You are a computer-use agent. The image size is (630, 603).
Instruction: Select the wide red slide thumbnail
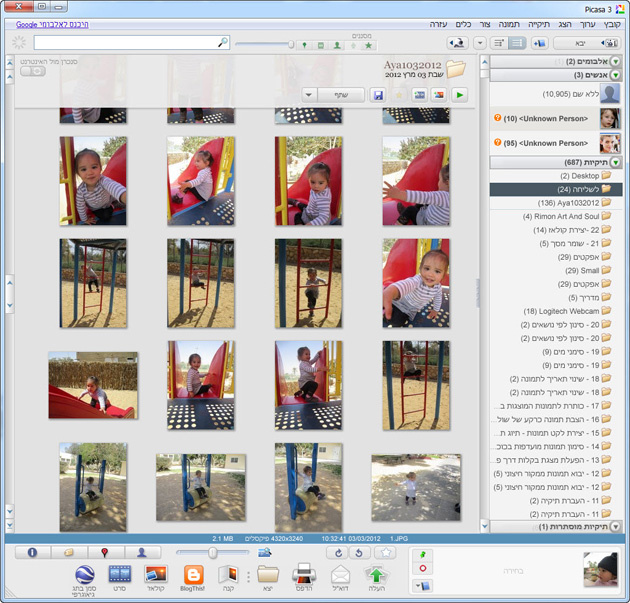point(93,385)
